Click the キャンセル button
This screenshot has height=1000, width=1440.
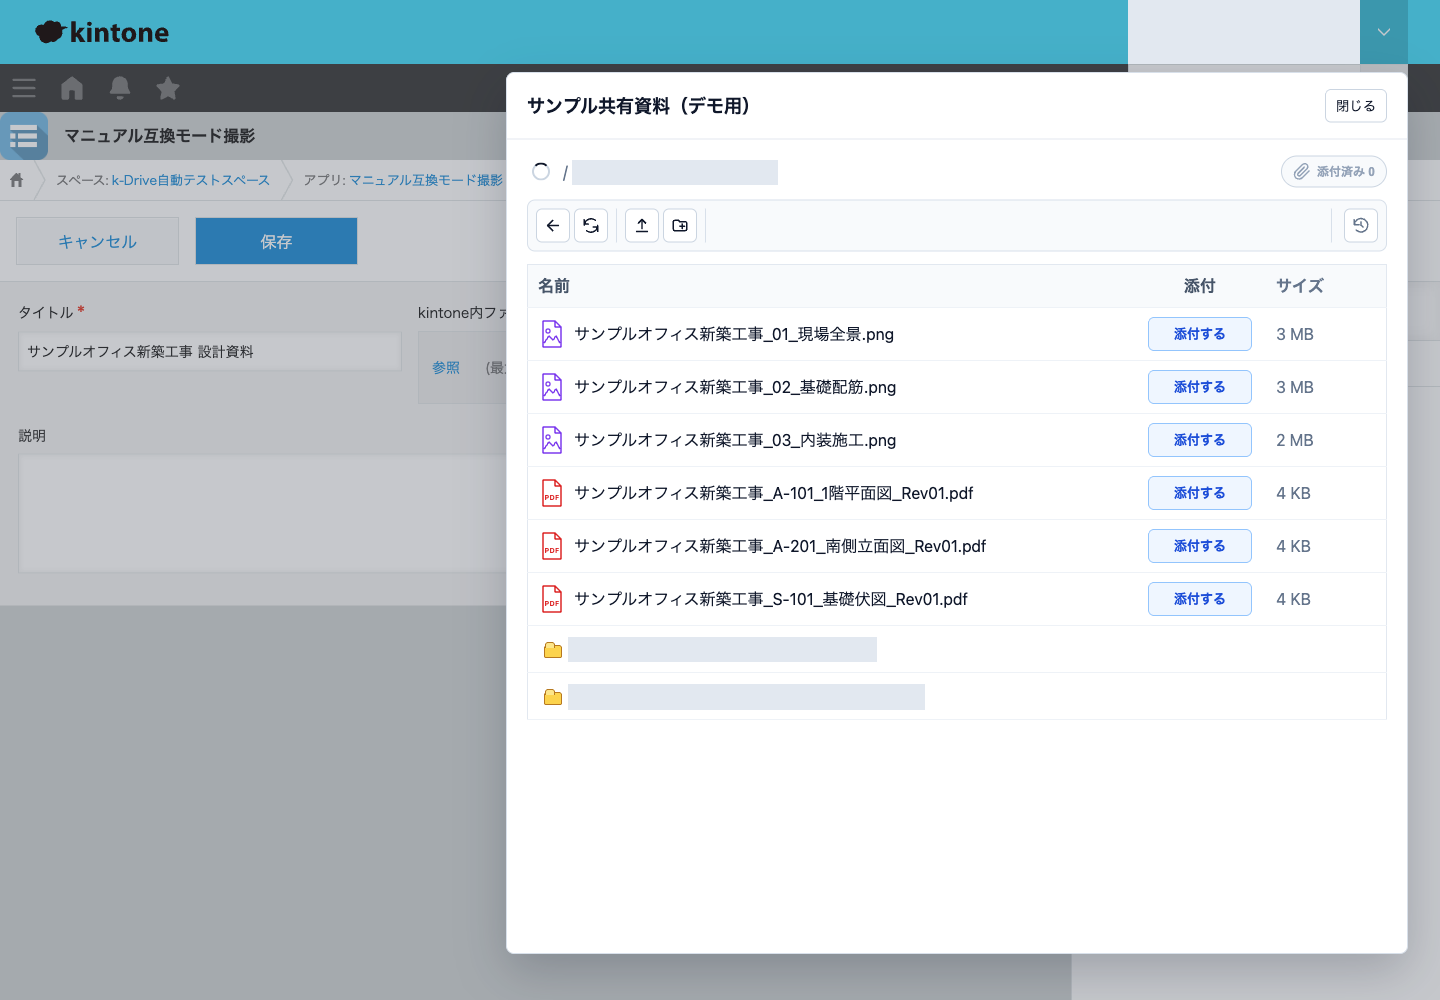(97, 241)
